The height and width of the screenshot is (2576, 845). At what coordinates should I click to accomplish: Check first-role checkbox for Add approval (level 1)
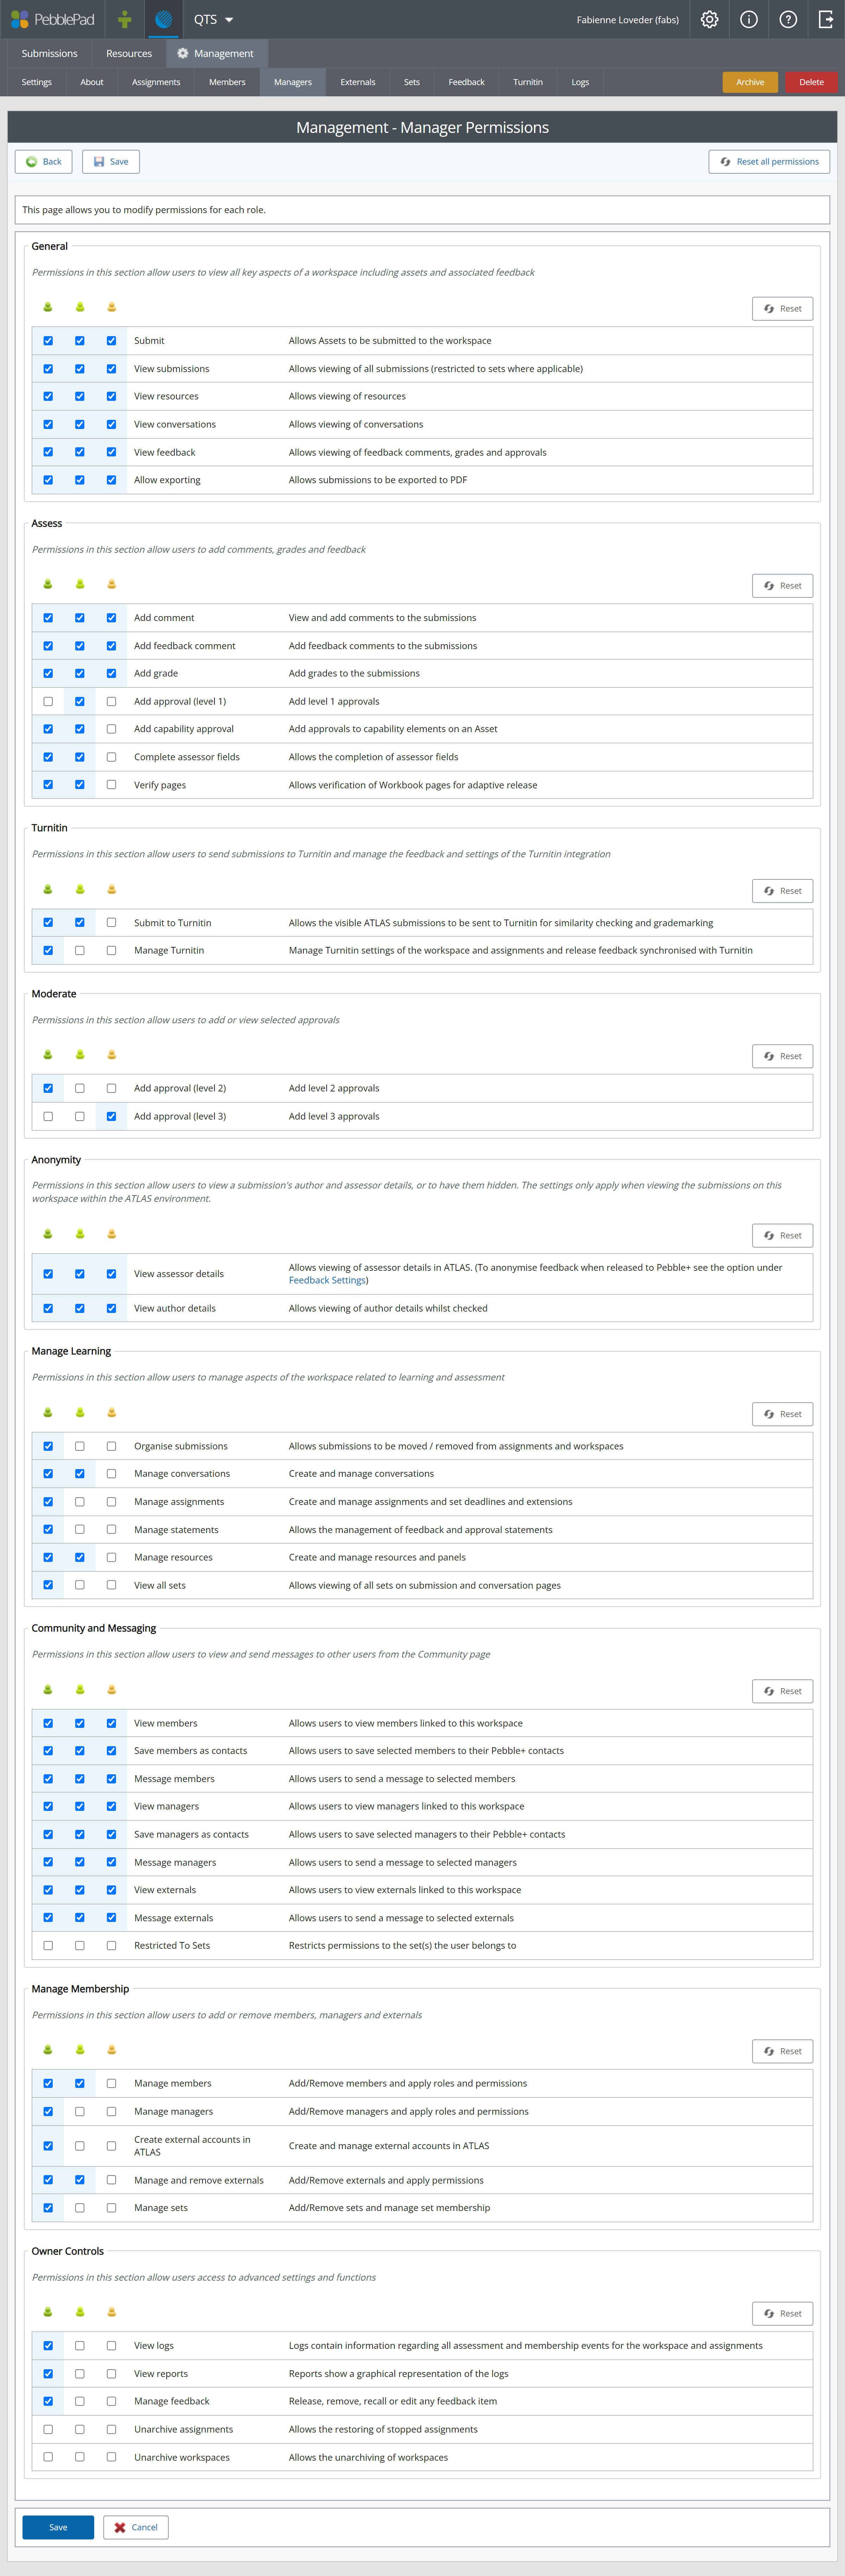point(48,701)
